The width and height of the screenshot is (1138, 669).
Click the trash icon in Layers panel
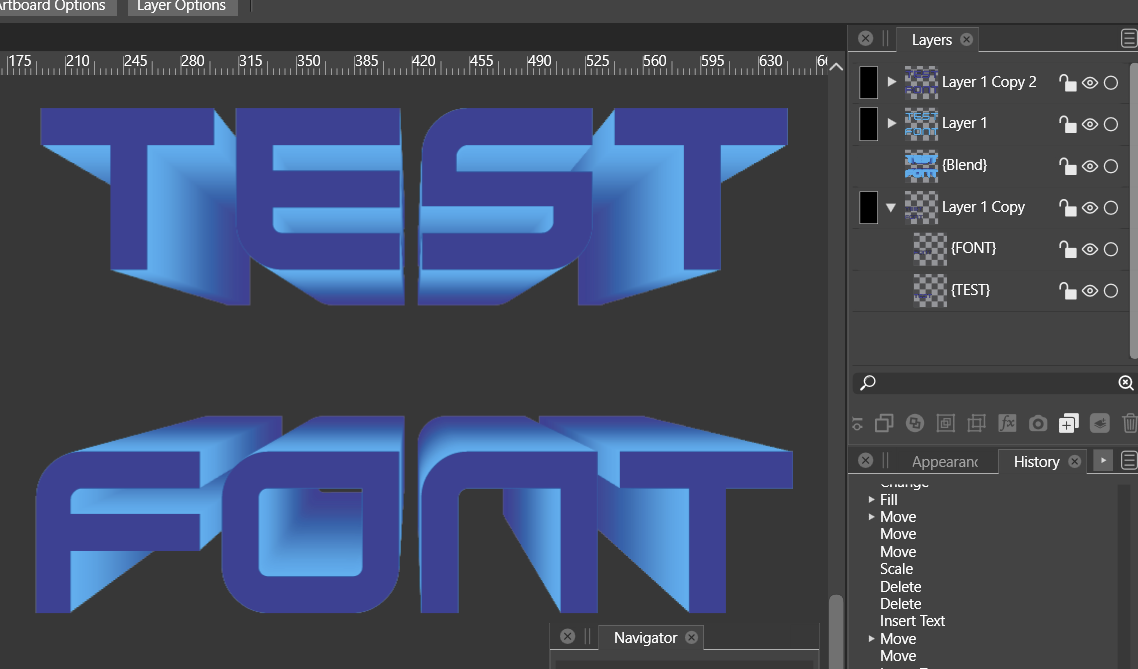(x=1129, y=424)
